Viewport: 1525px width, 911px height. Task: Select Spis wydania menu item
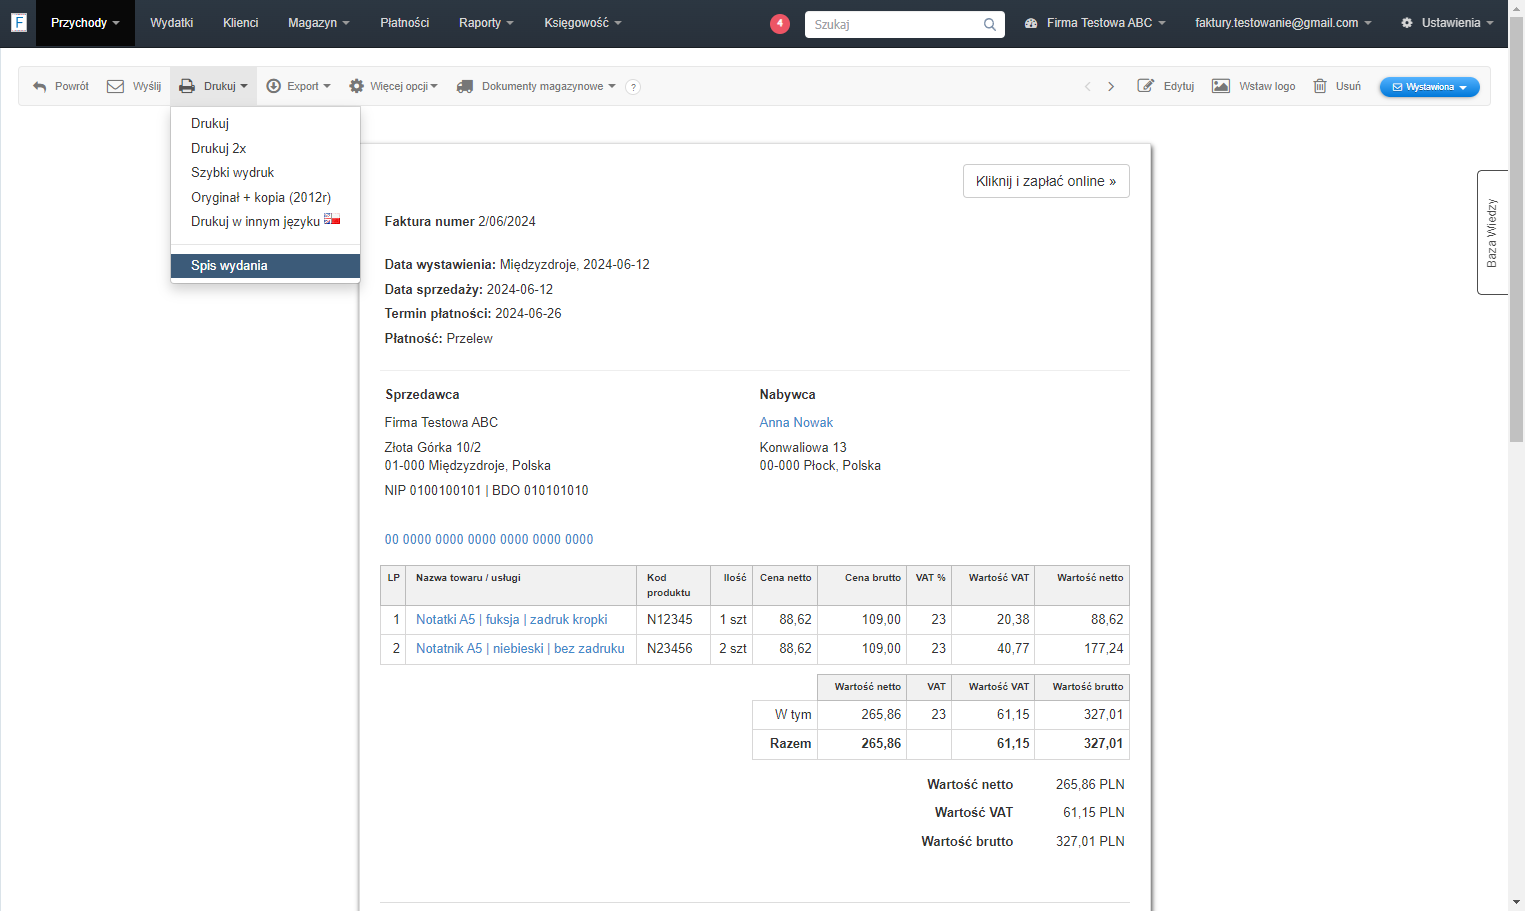point(265,266)
